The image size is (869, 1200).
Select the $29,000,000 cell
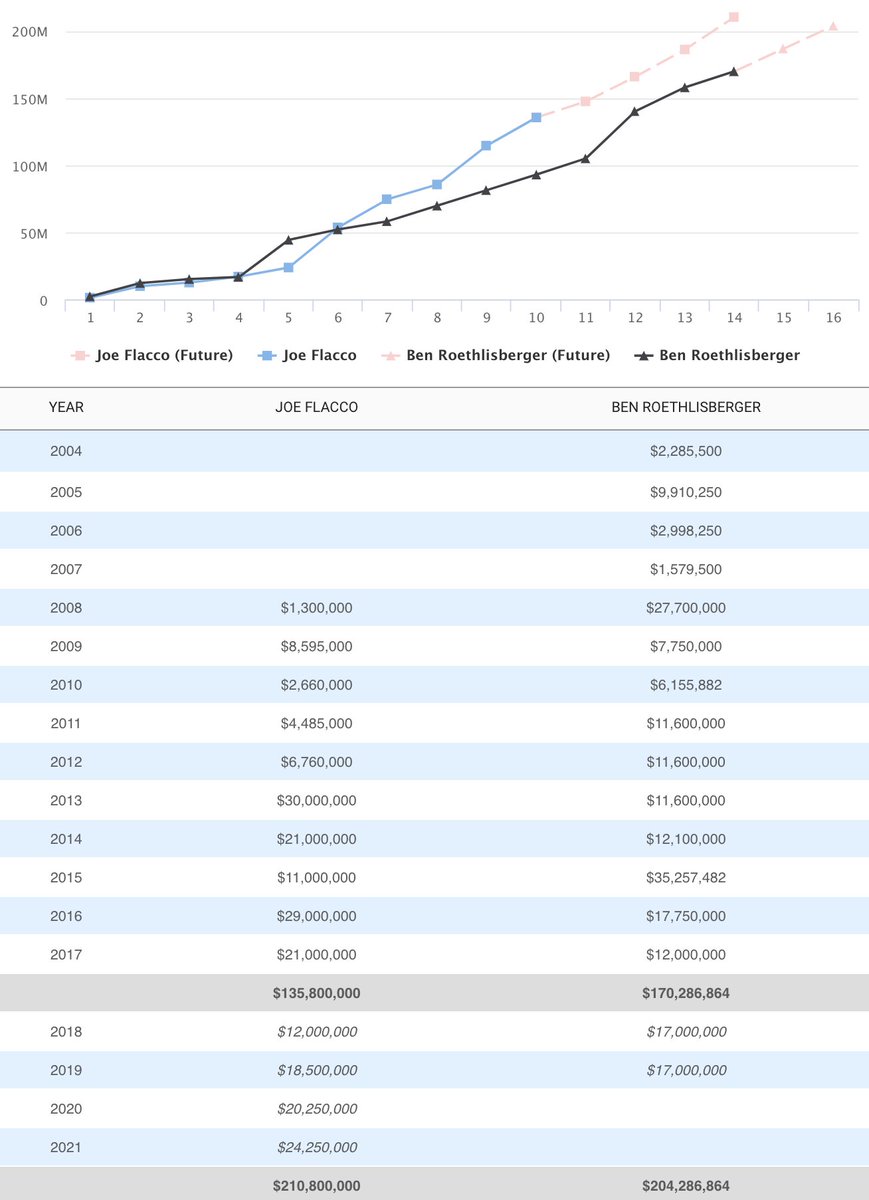316,916
